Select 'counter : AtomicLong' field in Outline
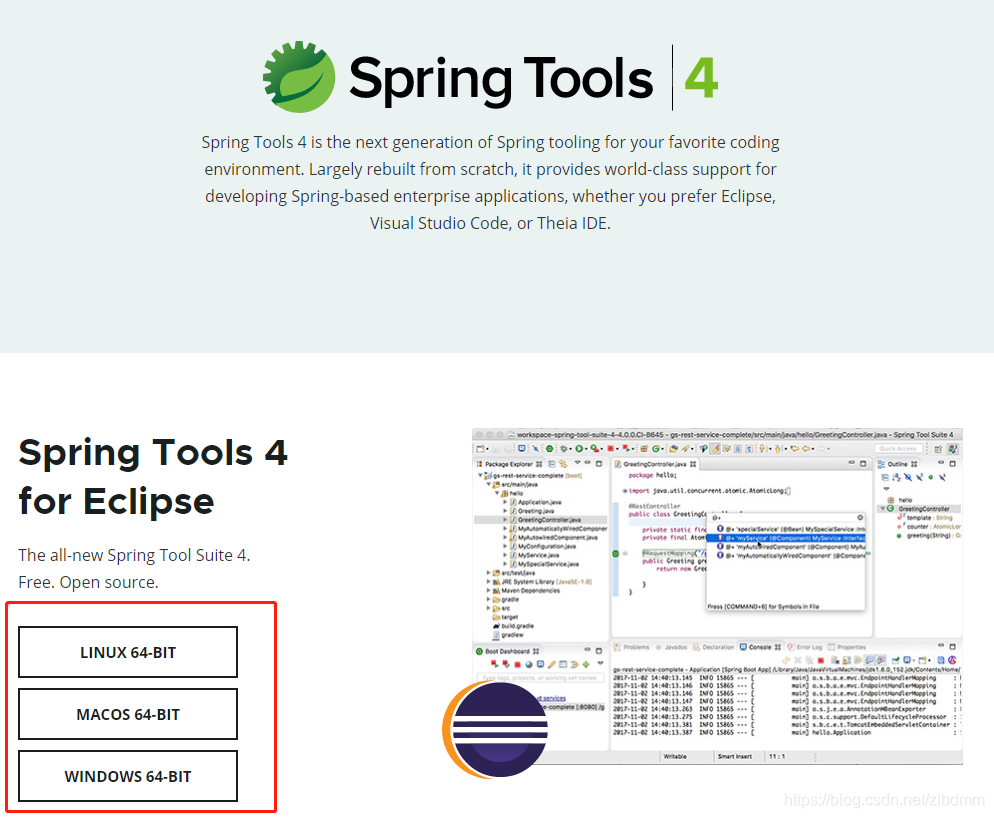 [x=929, y=526]
